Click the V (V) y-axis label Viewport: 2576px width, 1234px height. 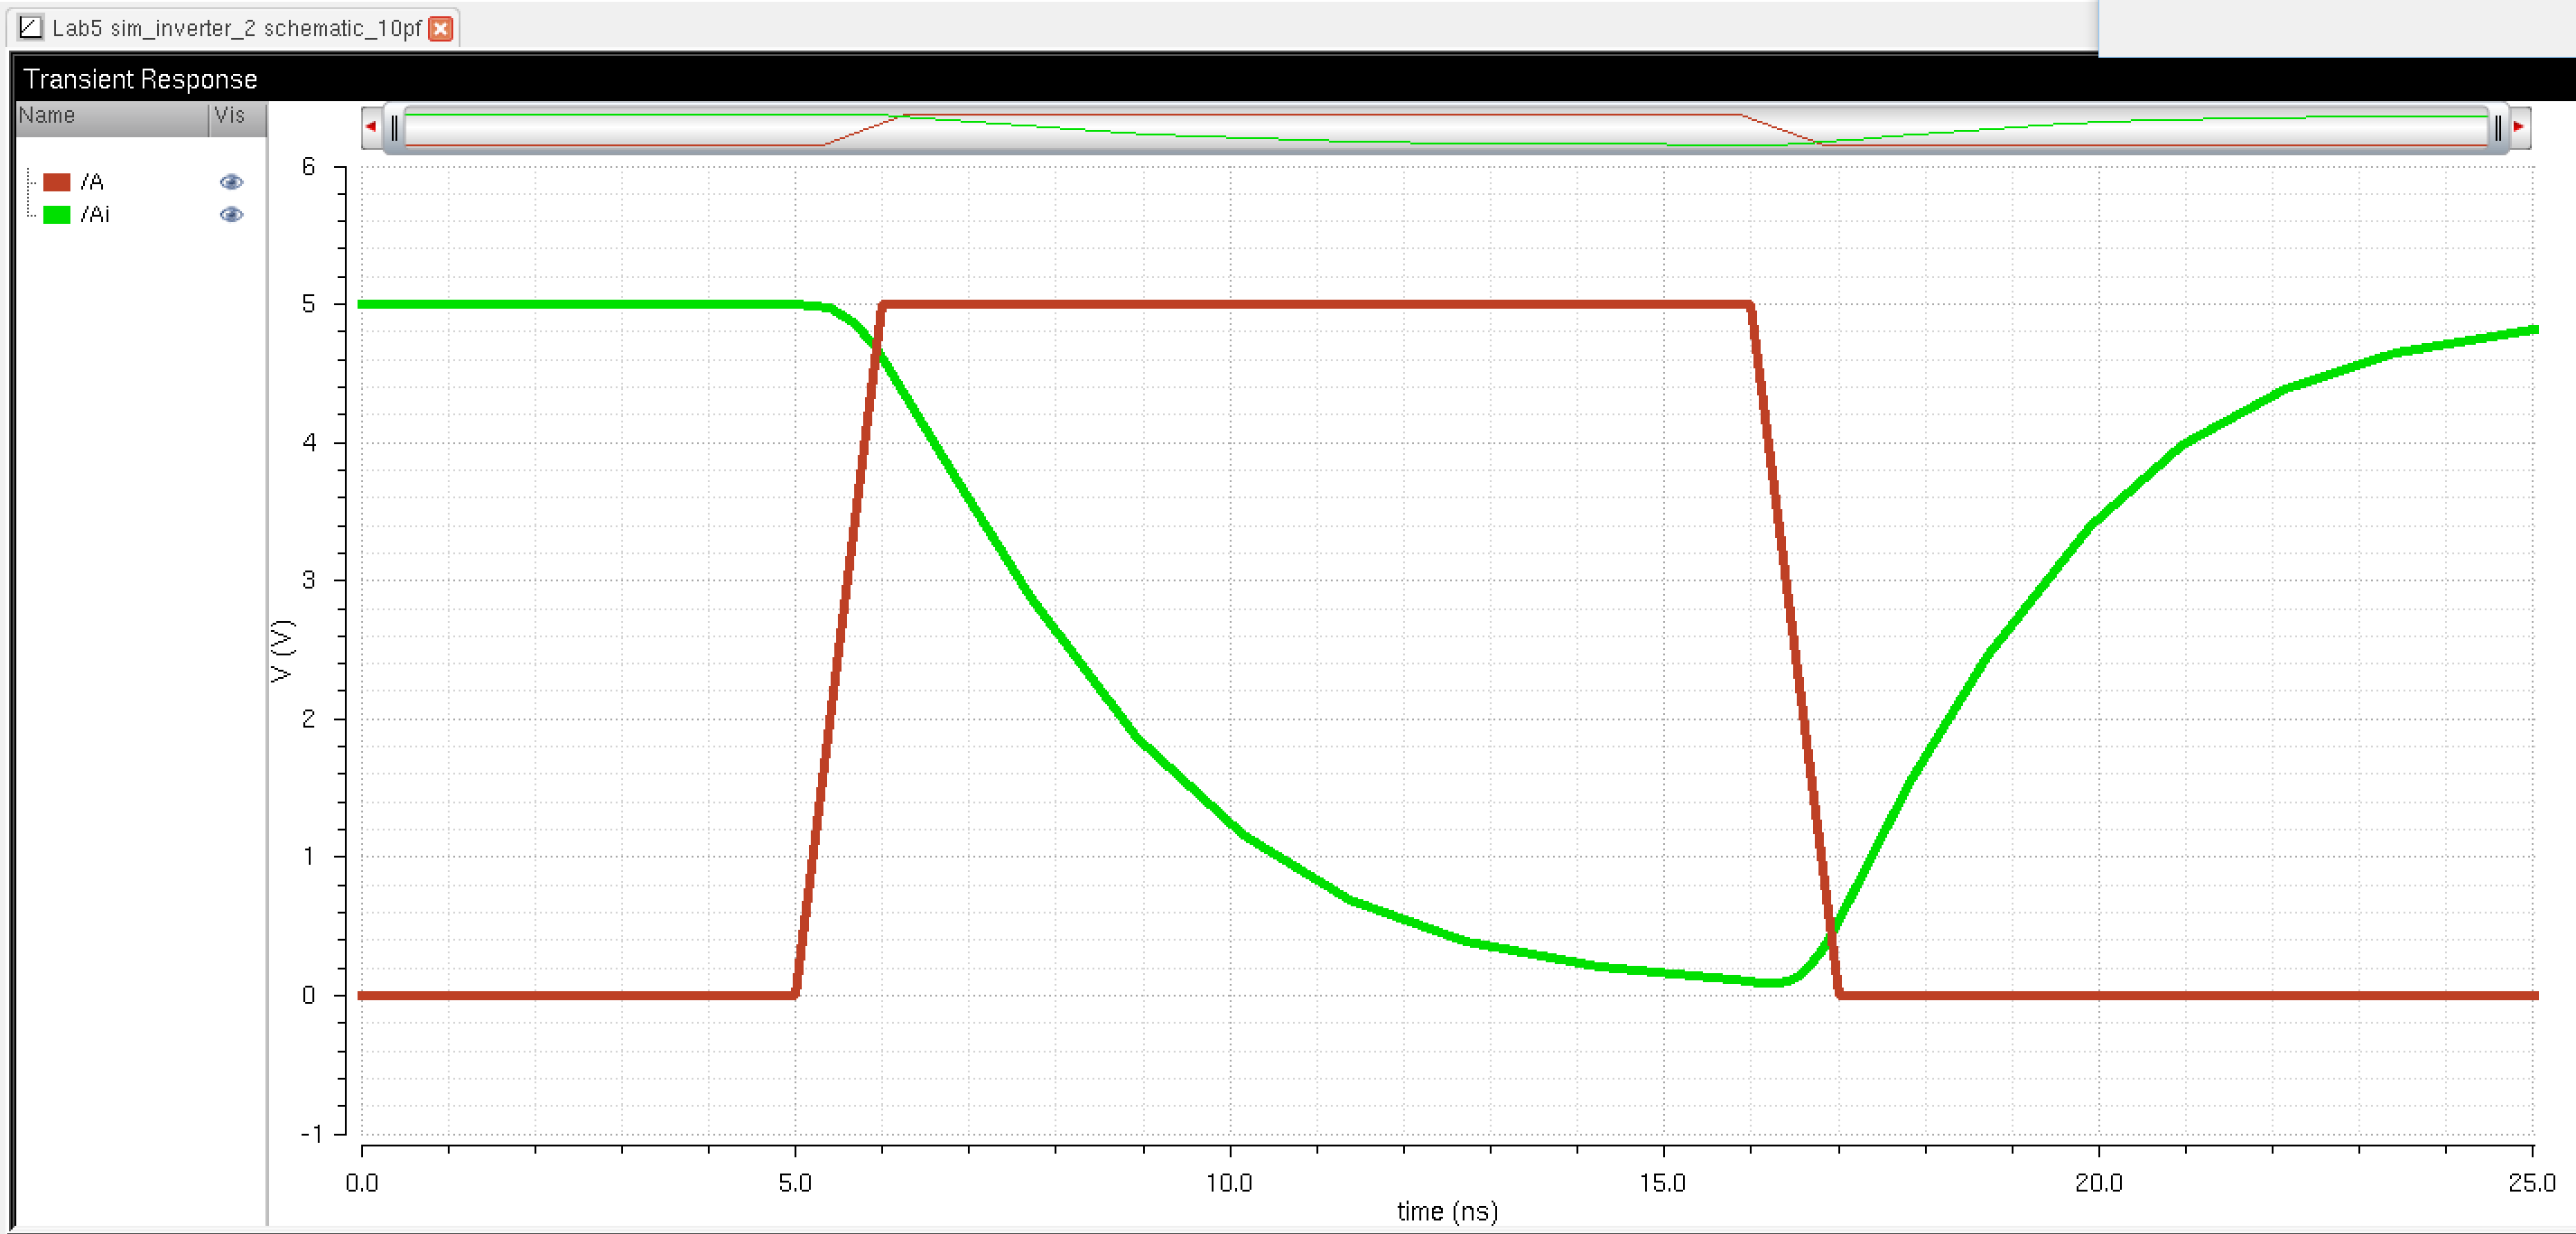283,650
